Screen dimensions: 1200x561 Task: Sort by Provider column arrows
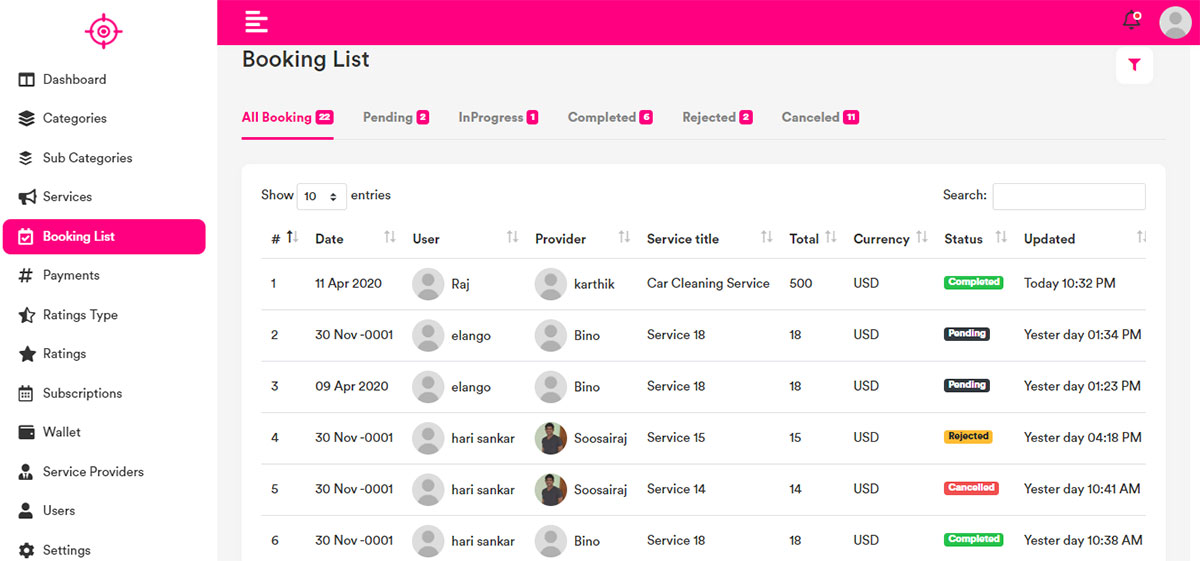(x=624, y=238)
